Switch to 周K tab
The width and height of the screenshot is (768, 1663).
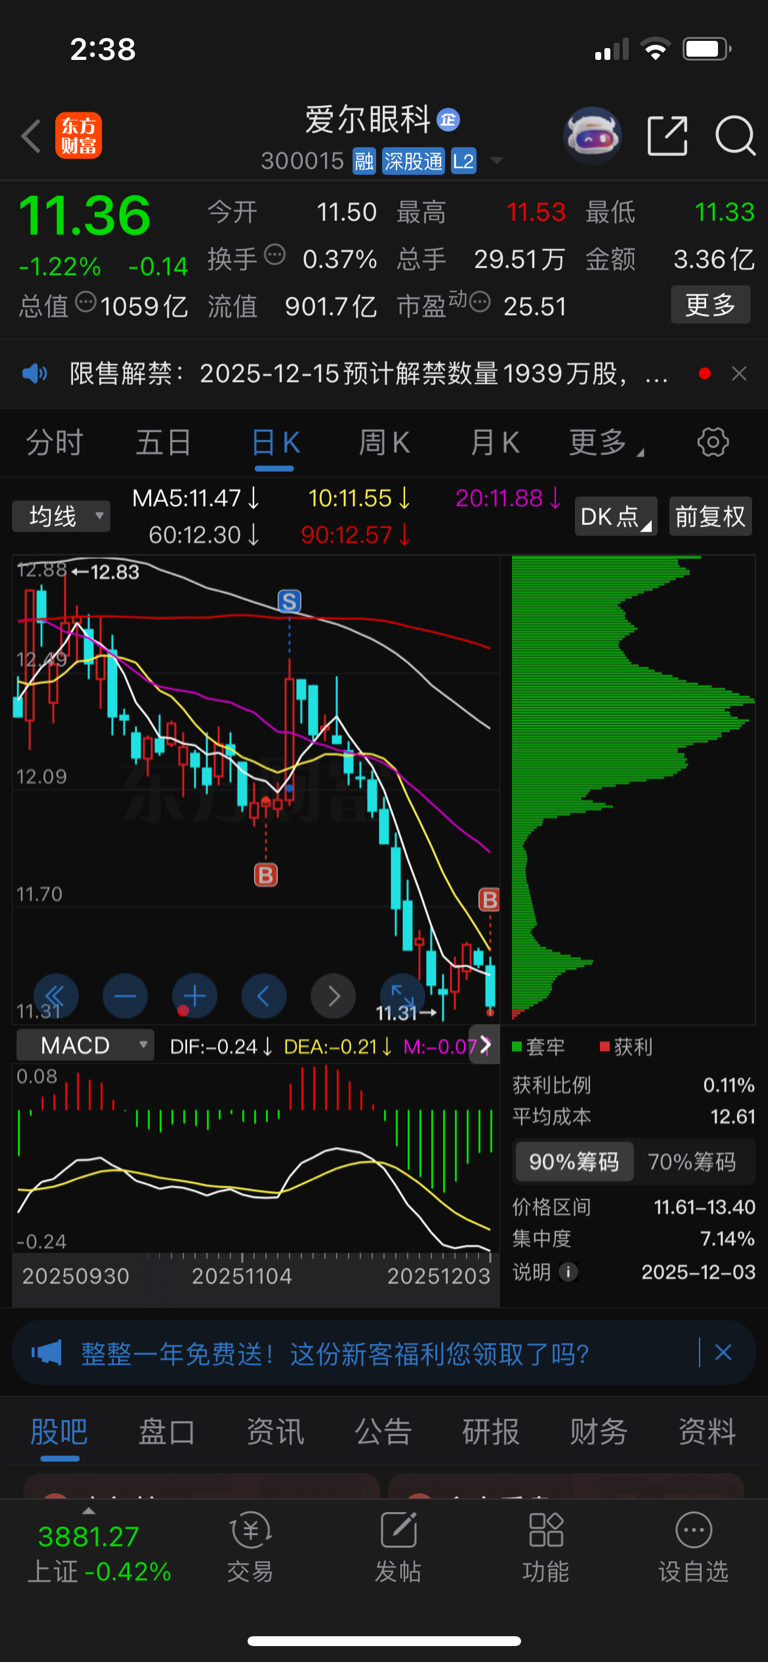point(384,442)
